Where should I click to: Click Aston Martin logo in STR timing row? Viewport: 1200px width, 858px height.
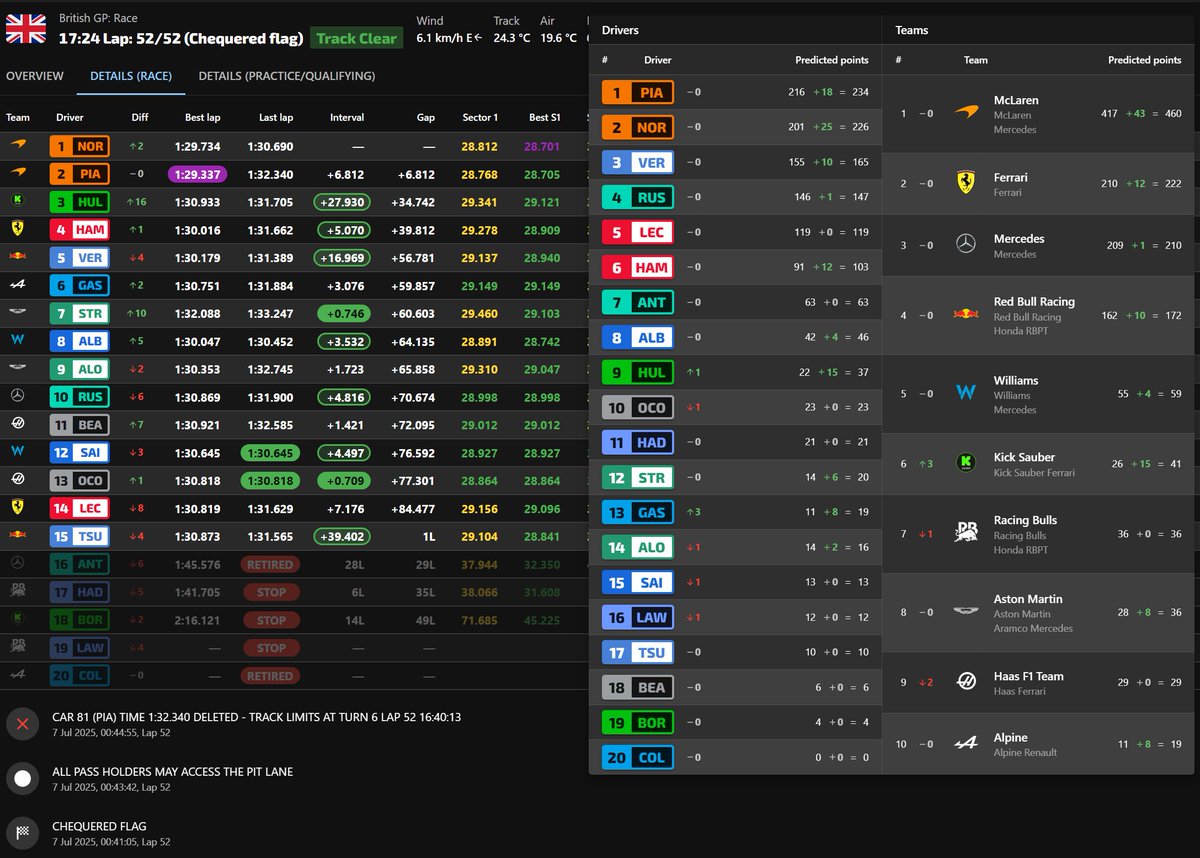point(18,314)
